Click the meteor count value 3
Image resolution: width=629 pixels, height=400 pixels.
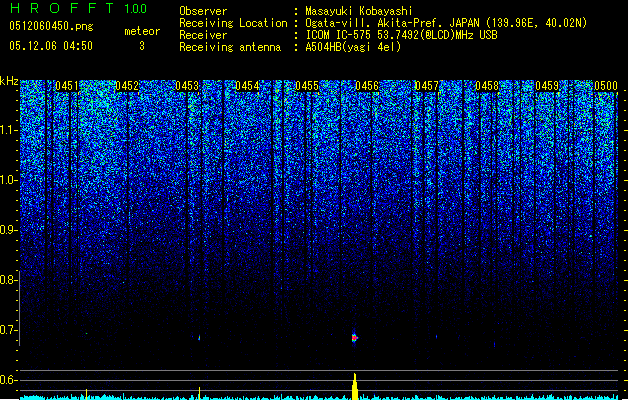point(142,46)
